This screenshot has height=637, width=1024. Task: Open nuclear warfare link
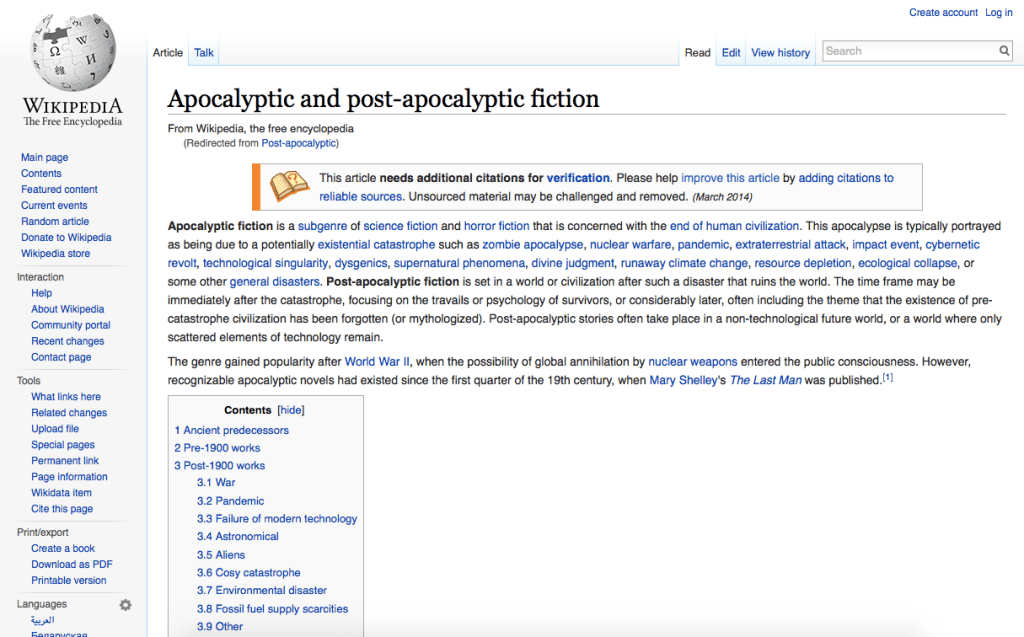pos(630,244)
